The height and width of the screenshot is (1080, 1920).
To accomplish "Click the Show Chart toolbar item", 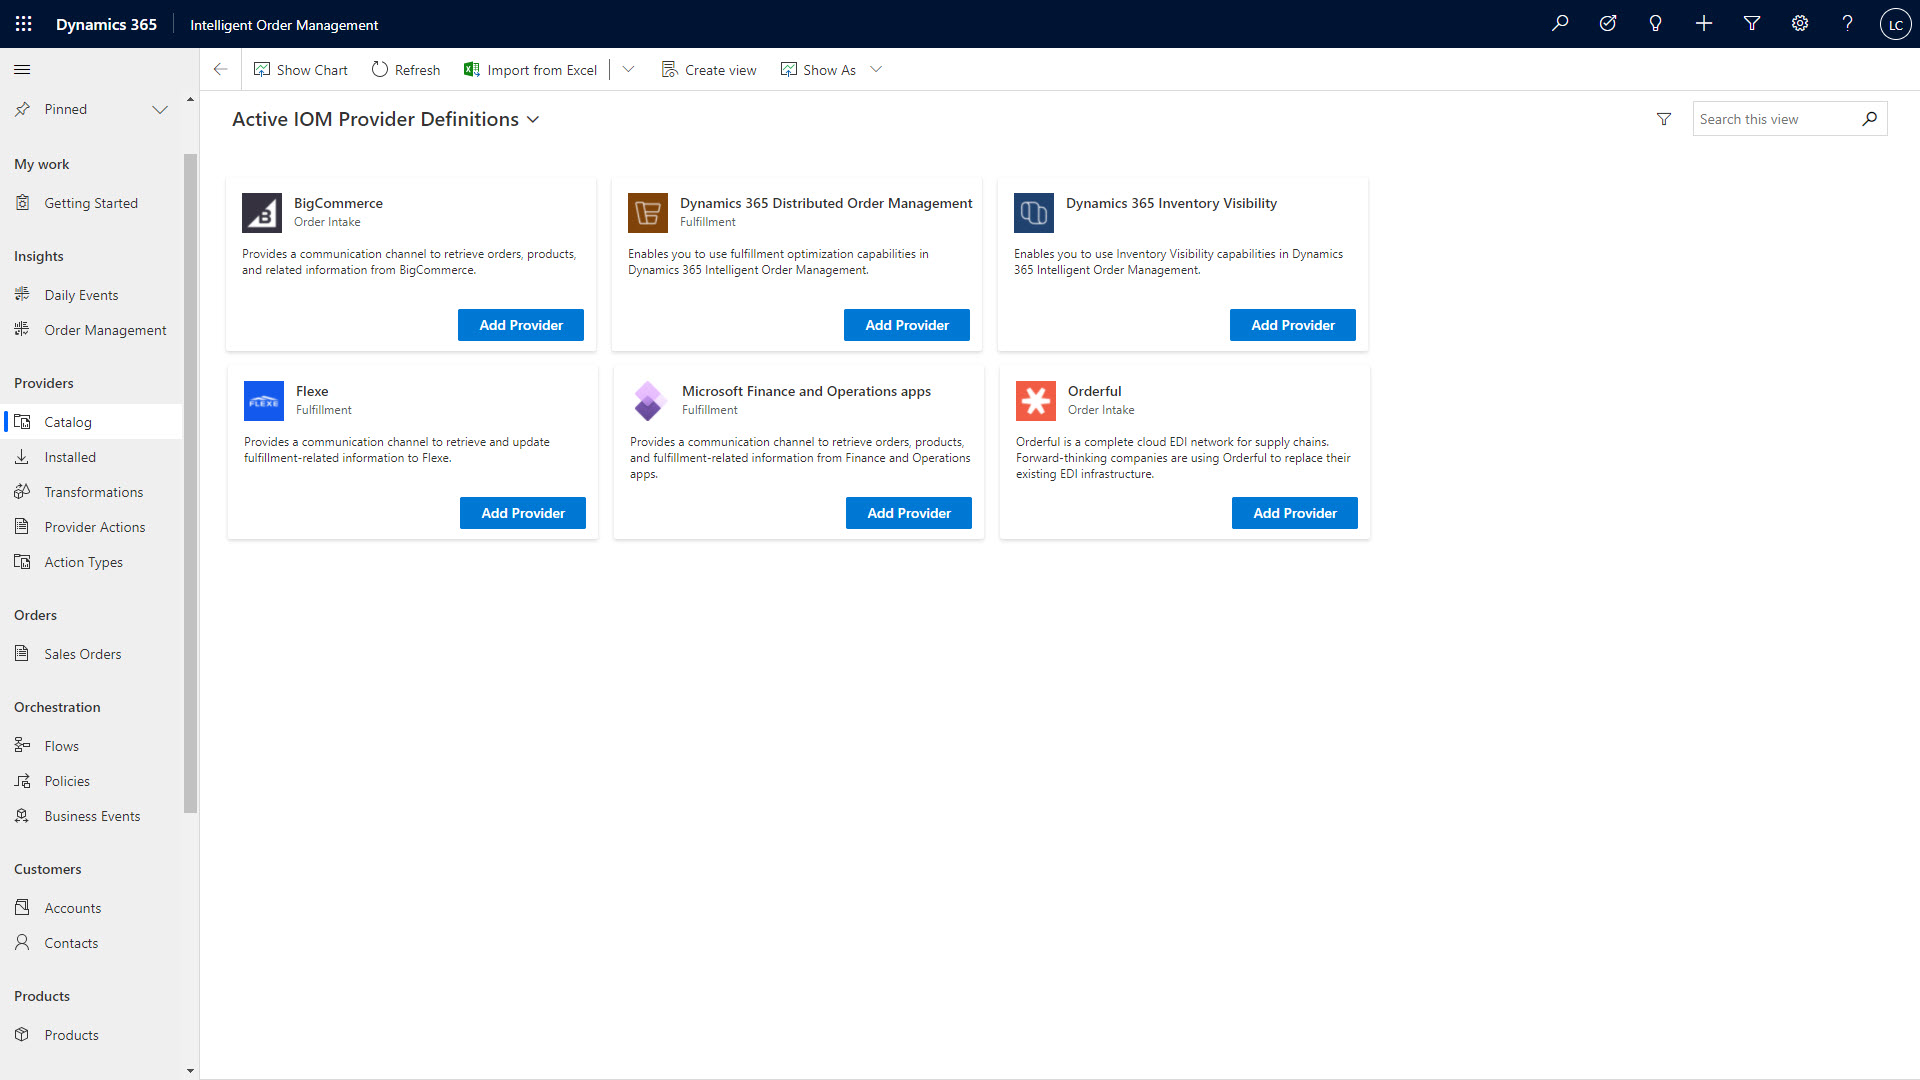I will tap(301, 70).
